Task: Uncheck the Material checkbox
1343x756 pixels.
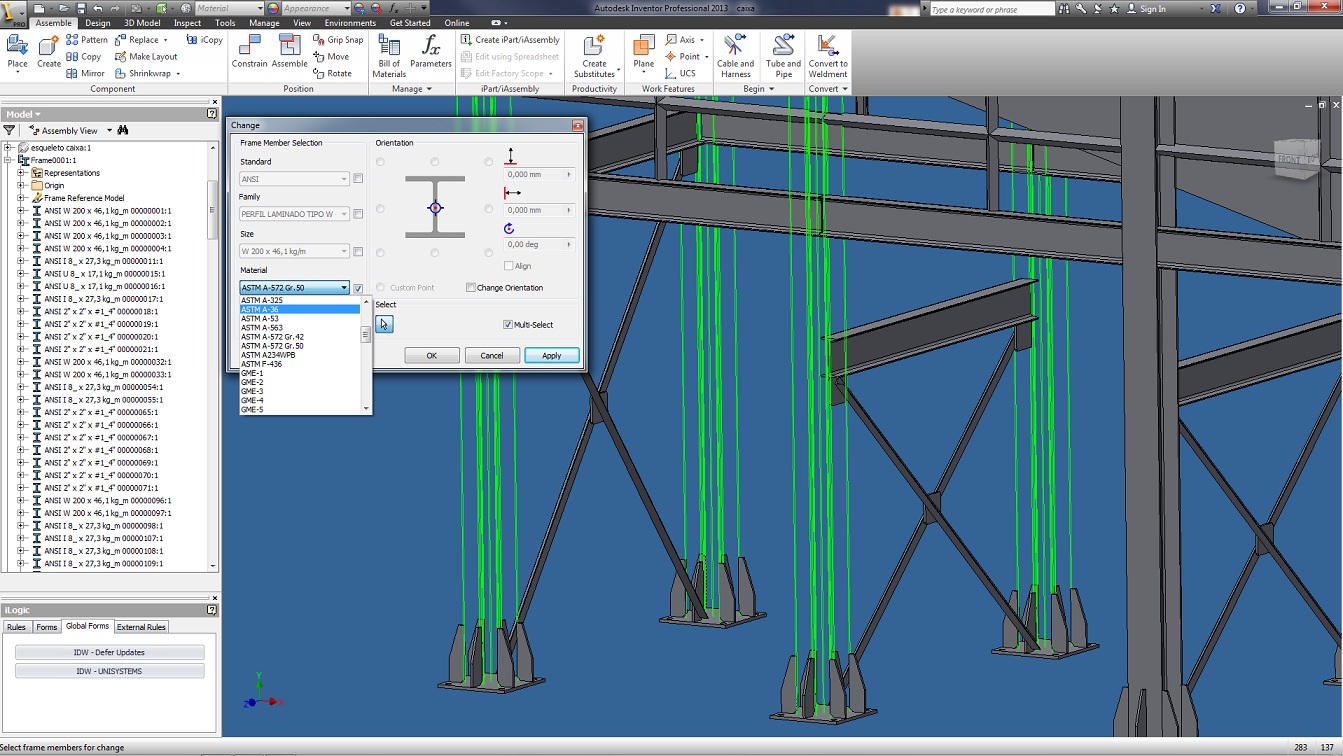Action: click(358, 288)
